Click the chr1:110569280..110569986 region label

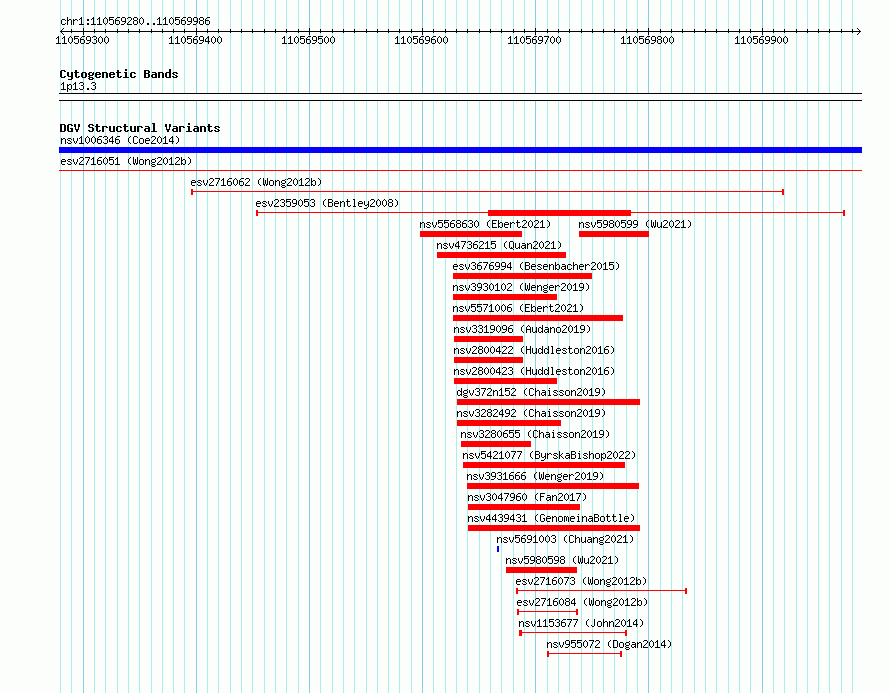(x=135, y=22)
